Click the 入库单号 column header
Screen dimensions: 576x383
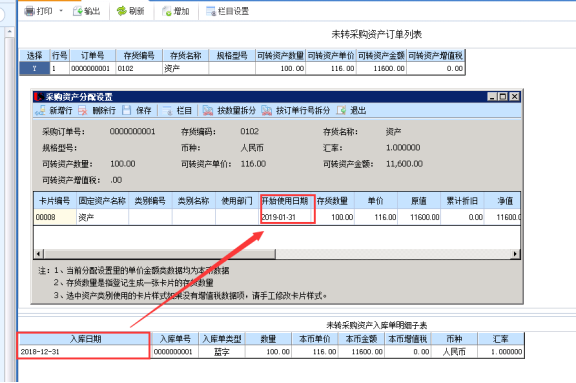point(174,339)
